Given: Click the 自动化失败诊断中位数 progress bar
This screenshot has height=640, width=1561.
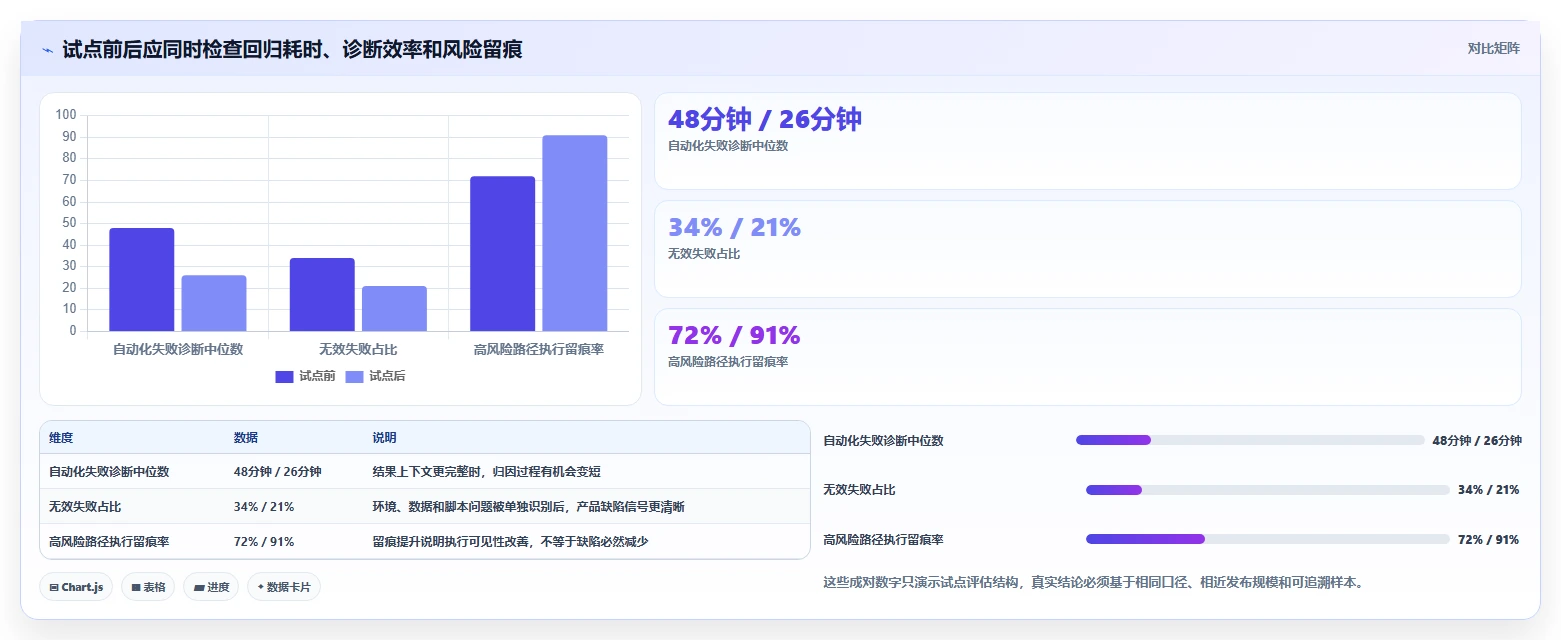Looking at the screenshot, I should coord(1250,440).
